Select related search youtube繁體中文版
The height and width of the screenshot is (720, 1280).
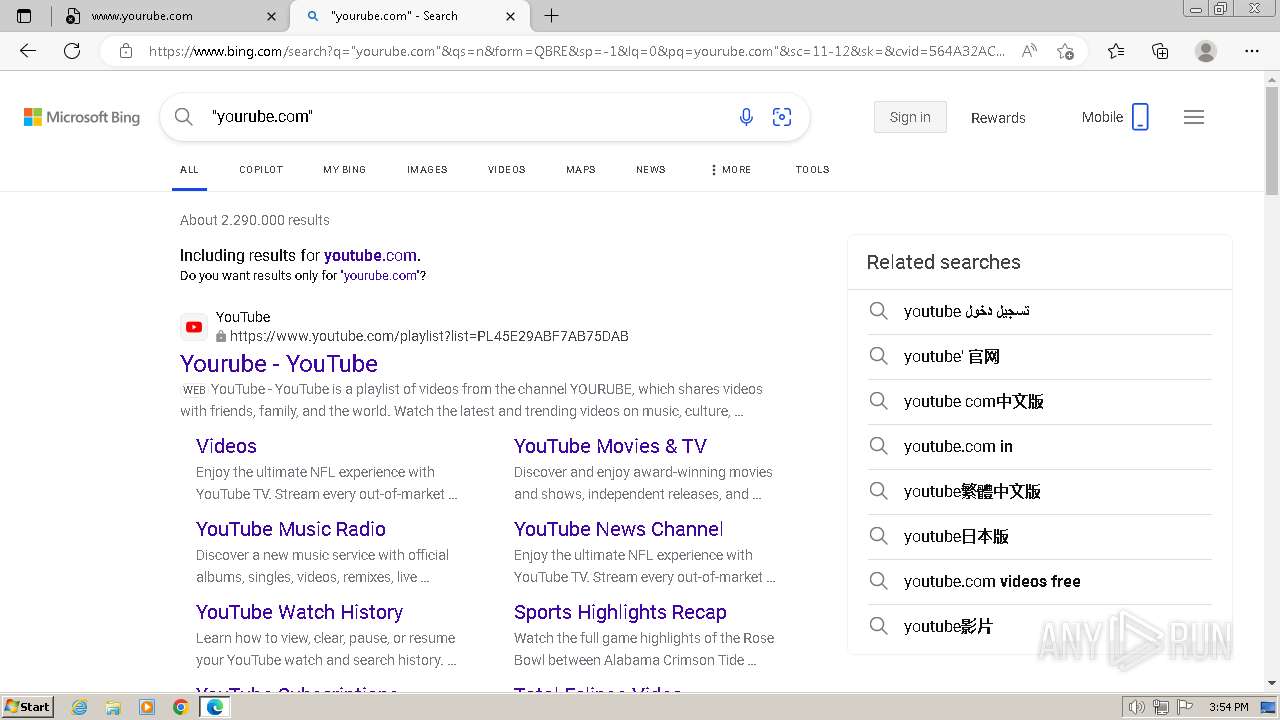[1039, 492]
